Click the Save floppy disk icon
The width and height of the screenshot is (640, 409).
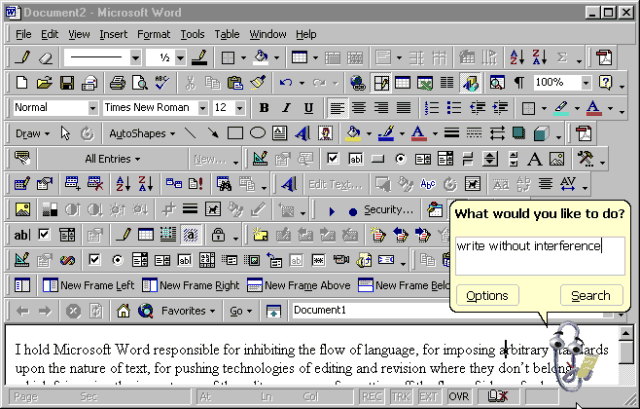tap(67, 83)
